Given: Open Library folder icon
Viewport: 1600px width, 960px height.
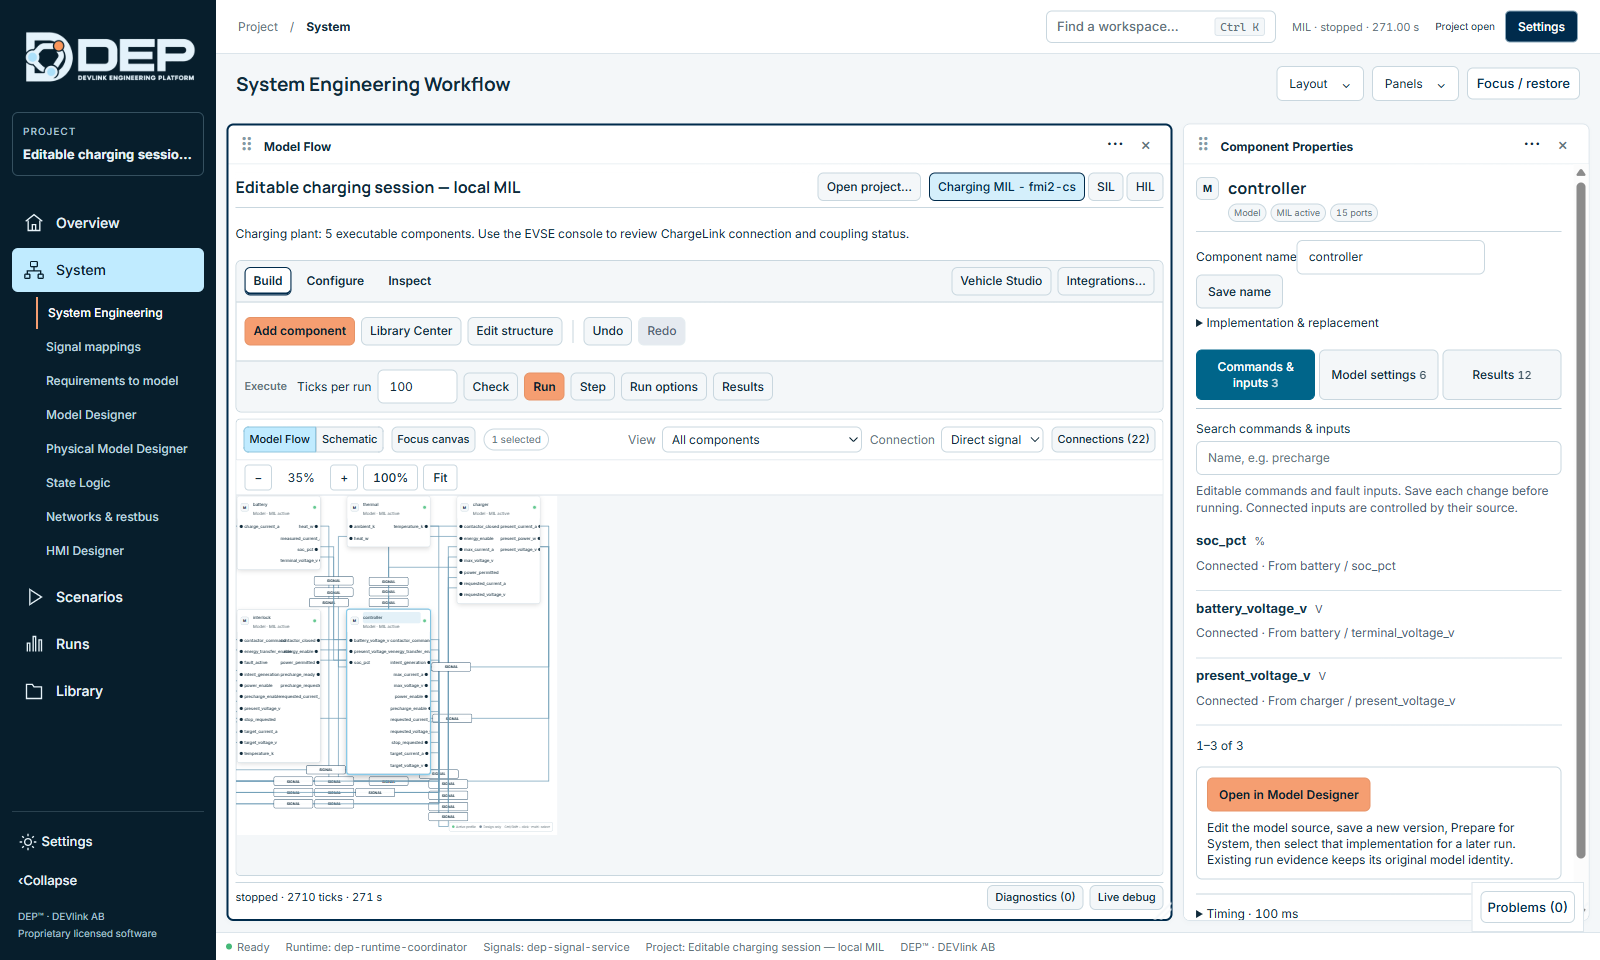Looking at the screenshot, I should 34,691.
